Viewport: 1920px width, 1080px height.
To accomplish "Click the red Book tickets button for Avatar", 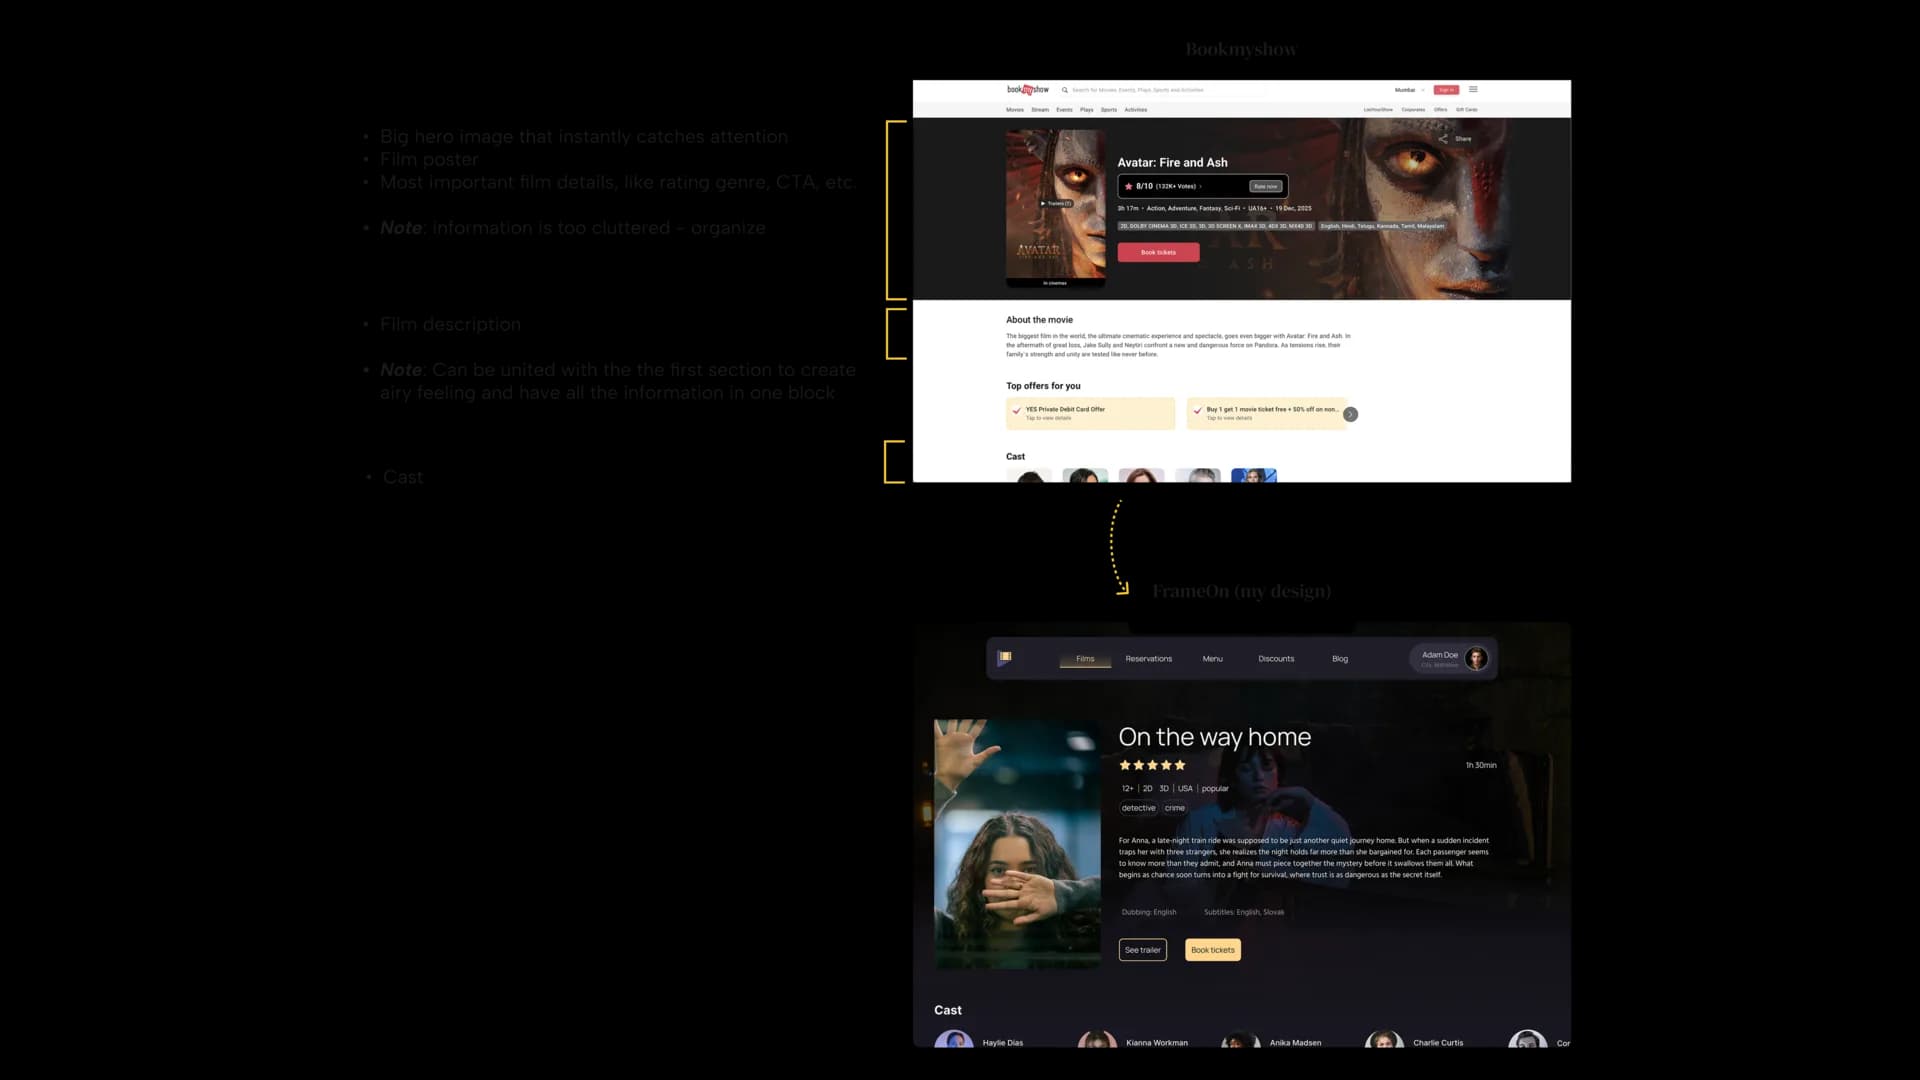I will point(1158,252).
